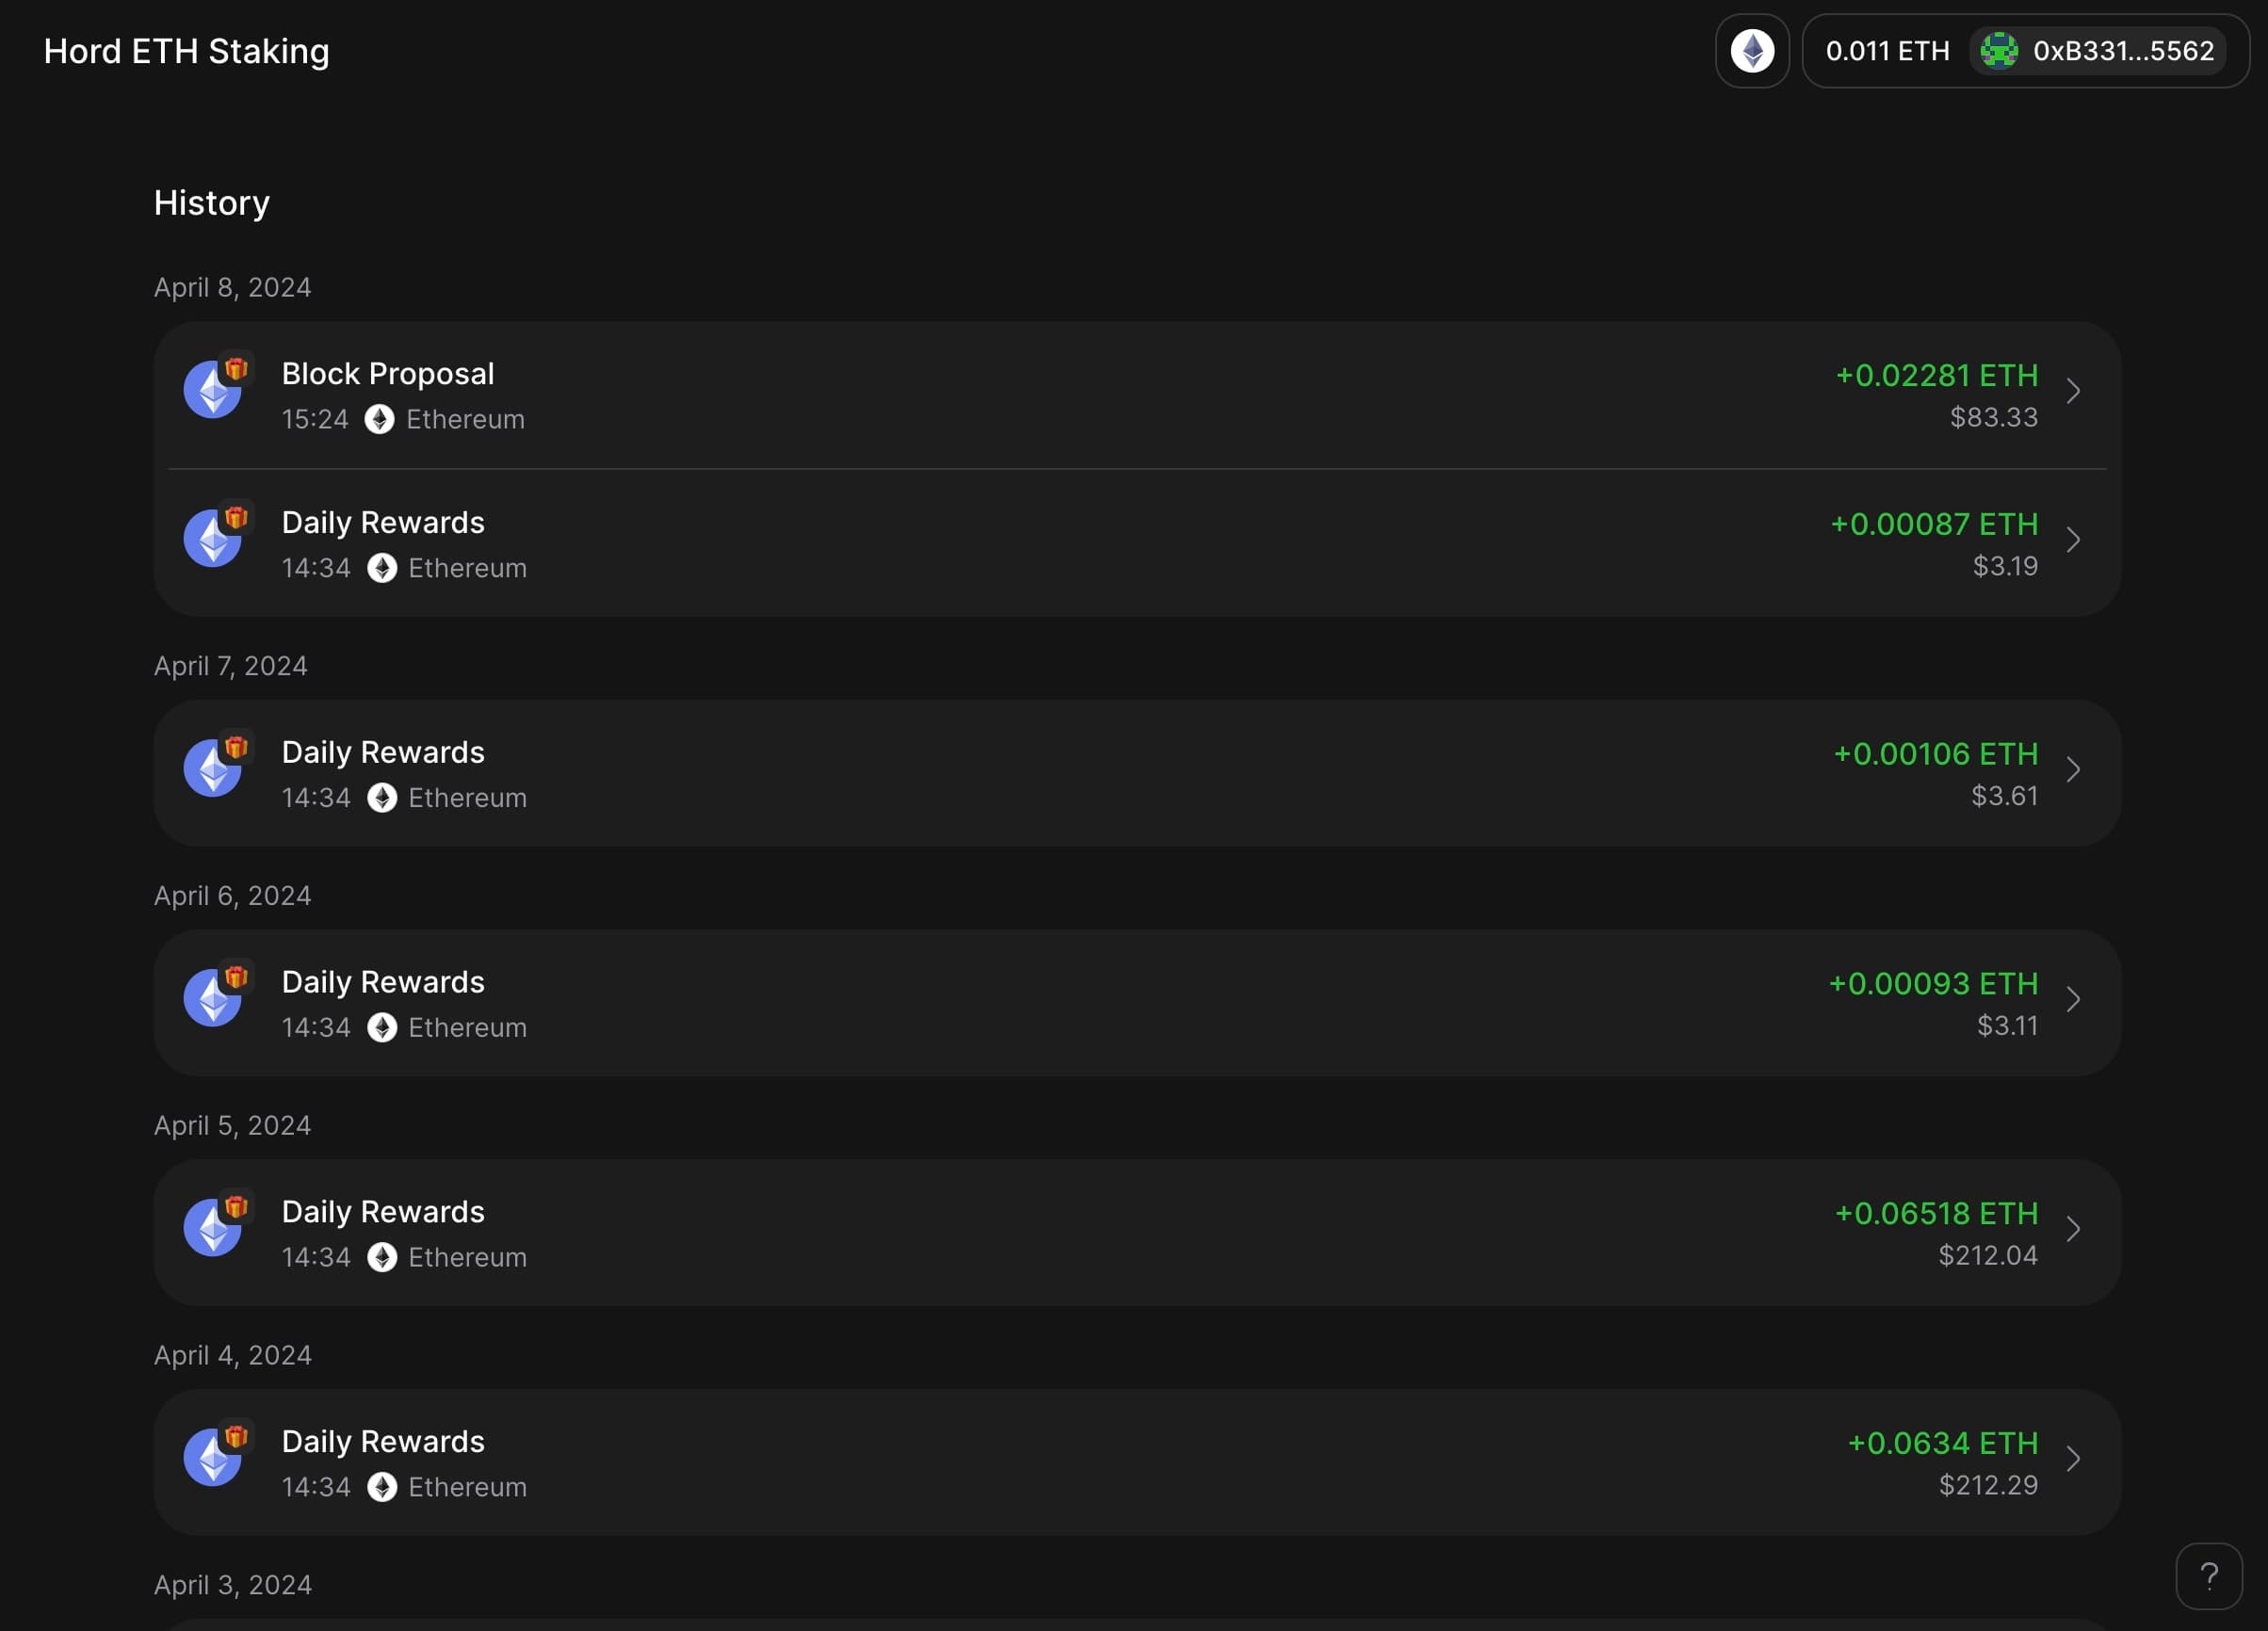
Task: Expand the April 5 Daily Rewards details arrow
Action: 2074,1230
